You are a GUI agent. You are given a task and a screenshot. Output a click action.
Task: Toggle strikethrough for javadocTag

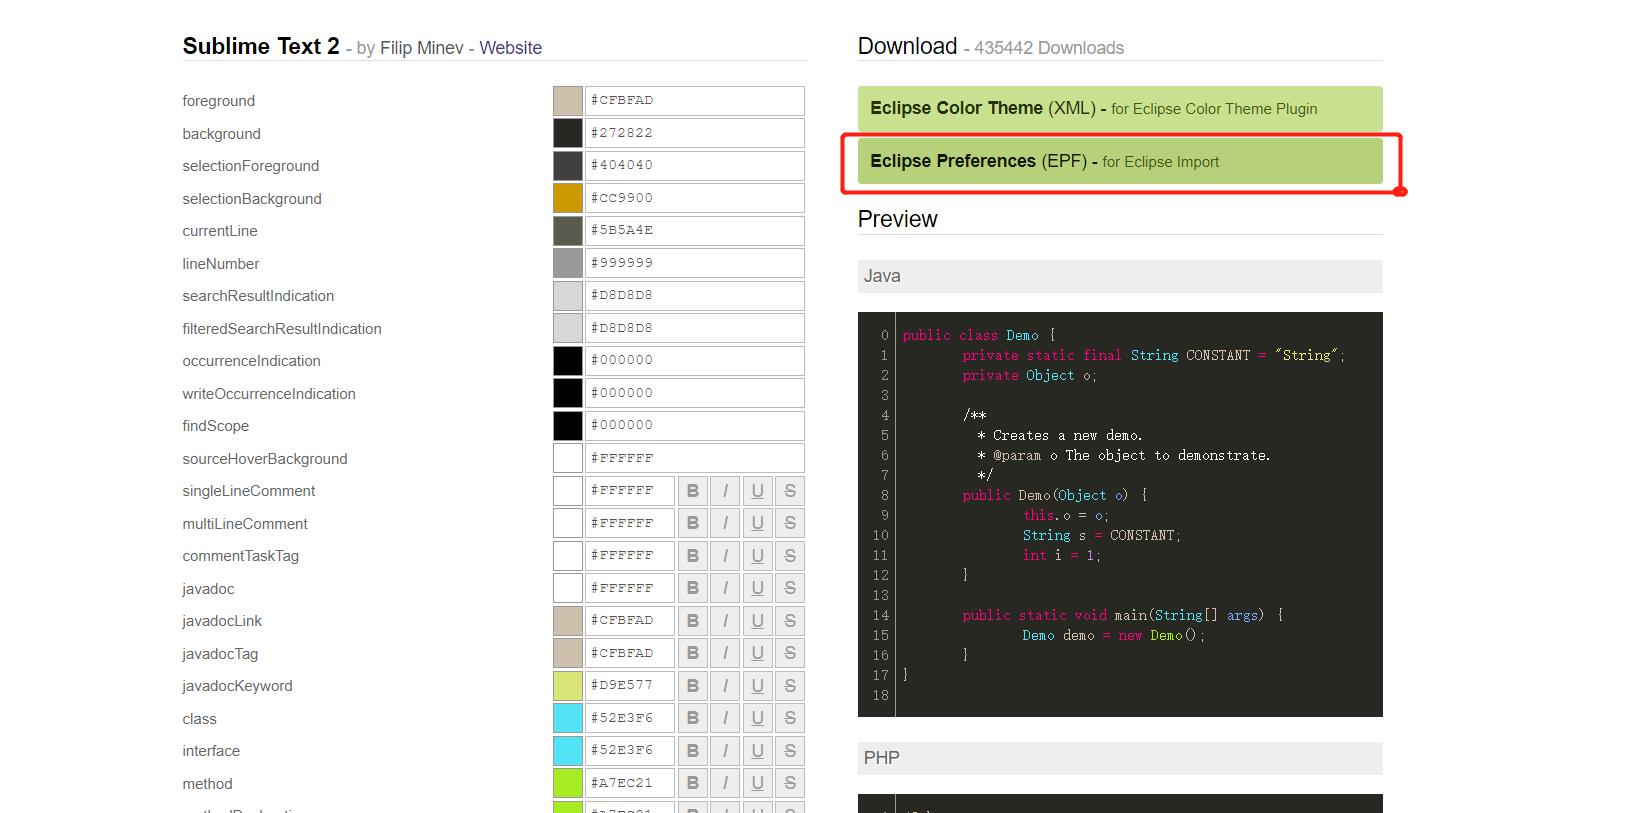(x=790, y=653)
